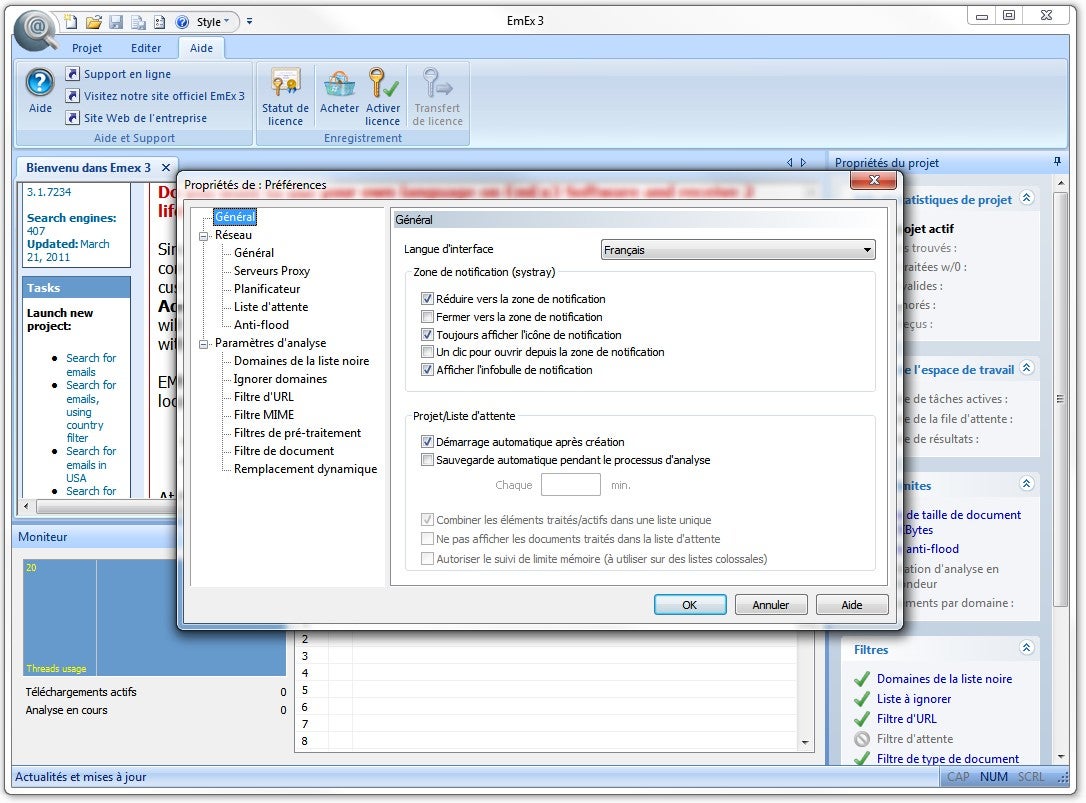
Task: Click the disabled icon beside Filtre d'attente
Action: (862, 739)
